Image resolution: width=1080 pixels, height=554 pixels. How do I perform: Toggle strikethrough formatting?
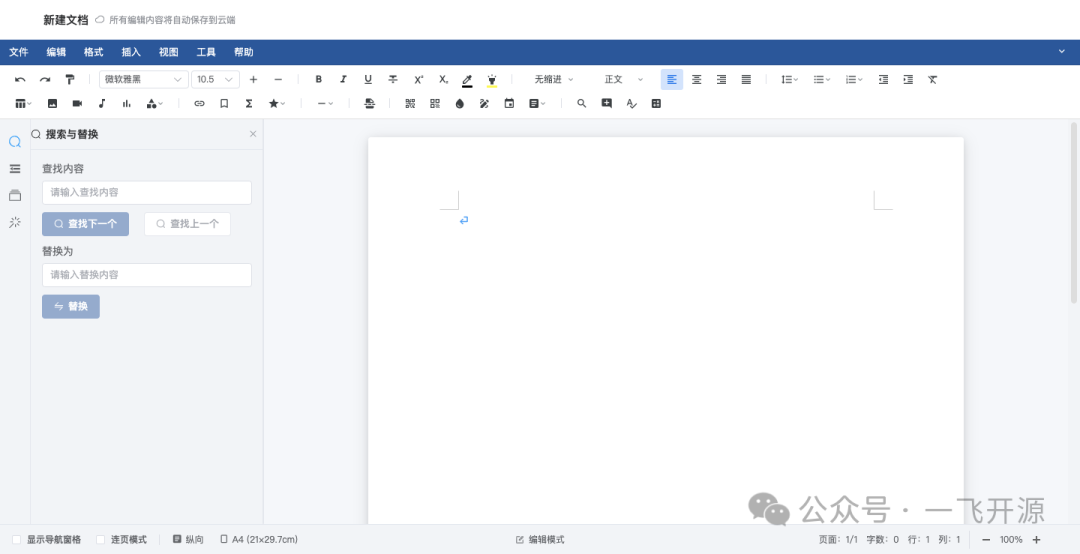pos(393,80)
